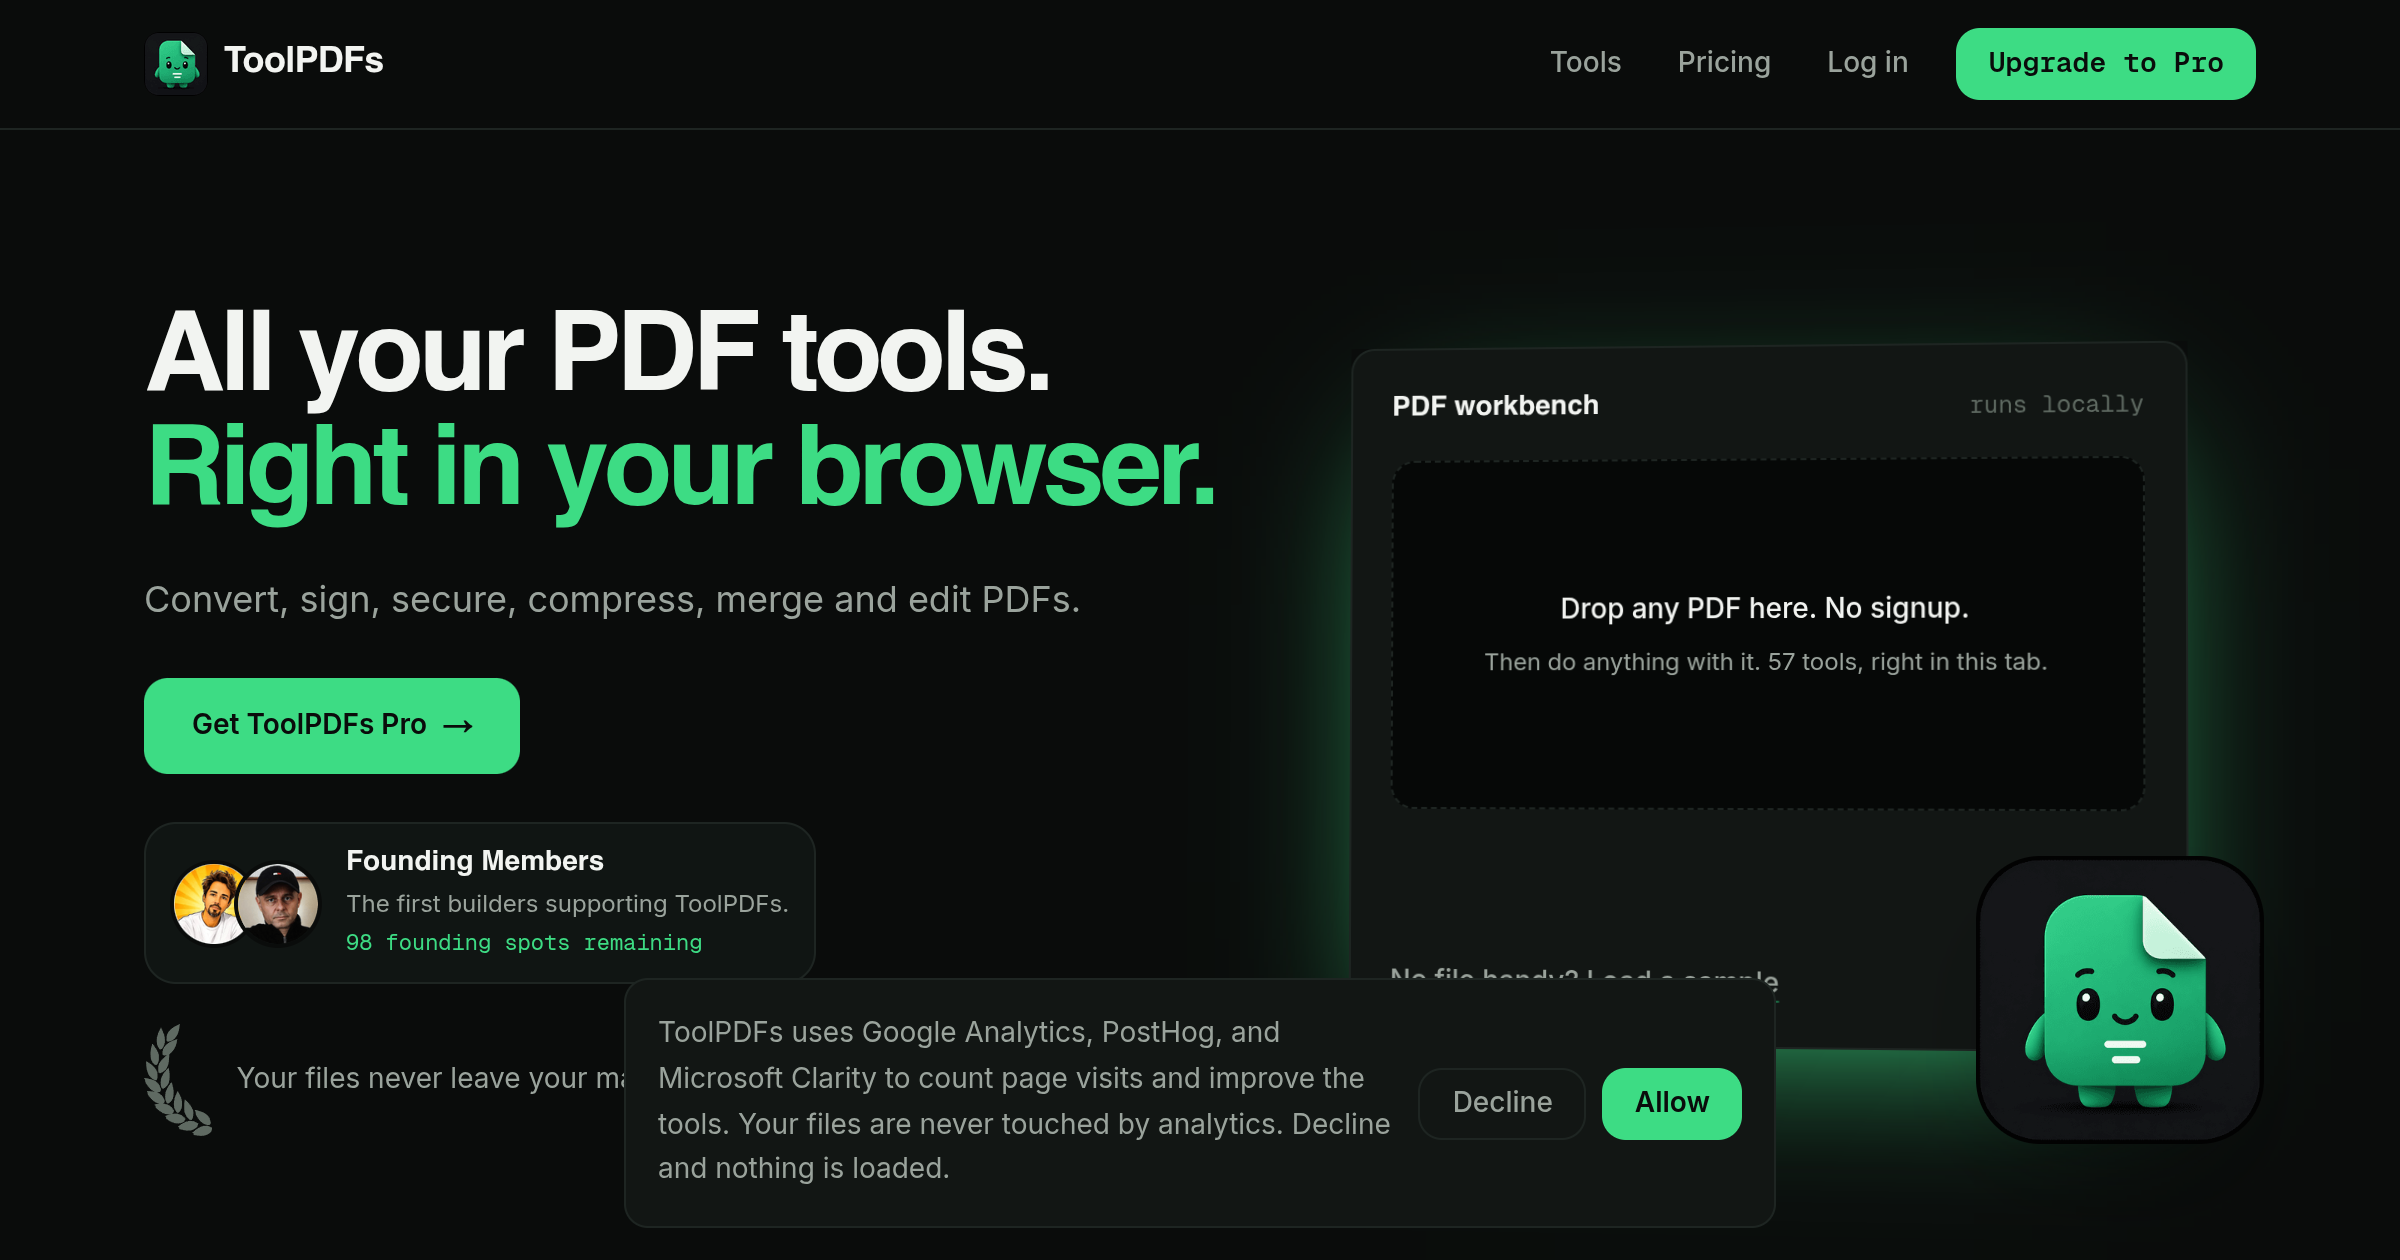Image resolution: width=2400 pixels, height=1260 pixels.
Task: Click "Then do anything with it. 57 tools" text
Action: point(1765,661)
